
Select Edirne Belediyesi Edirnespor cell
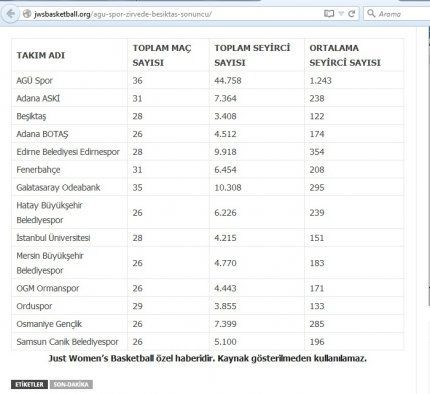[x=68, y=152]
